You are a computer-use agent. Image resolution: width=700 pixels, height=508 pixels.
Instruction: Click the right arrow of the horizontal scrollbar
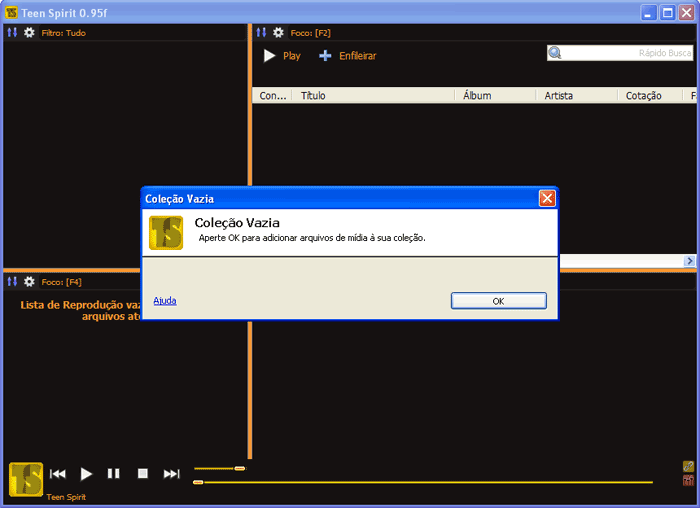coord(690,261)
